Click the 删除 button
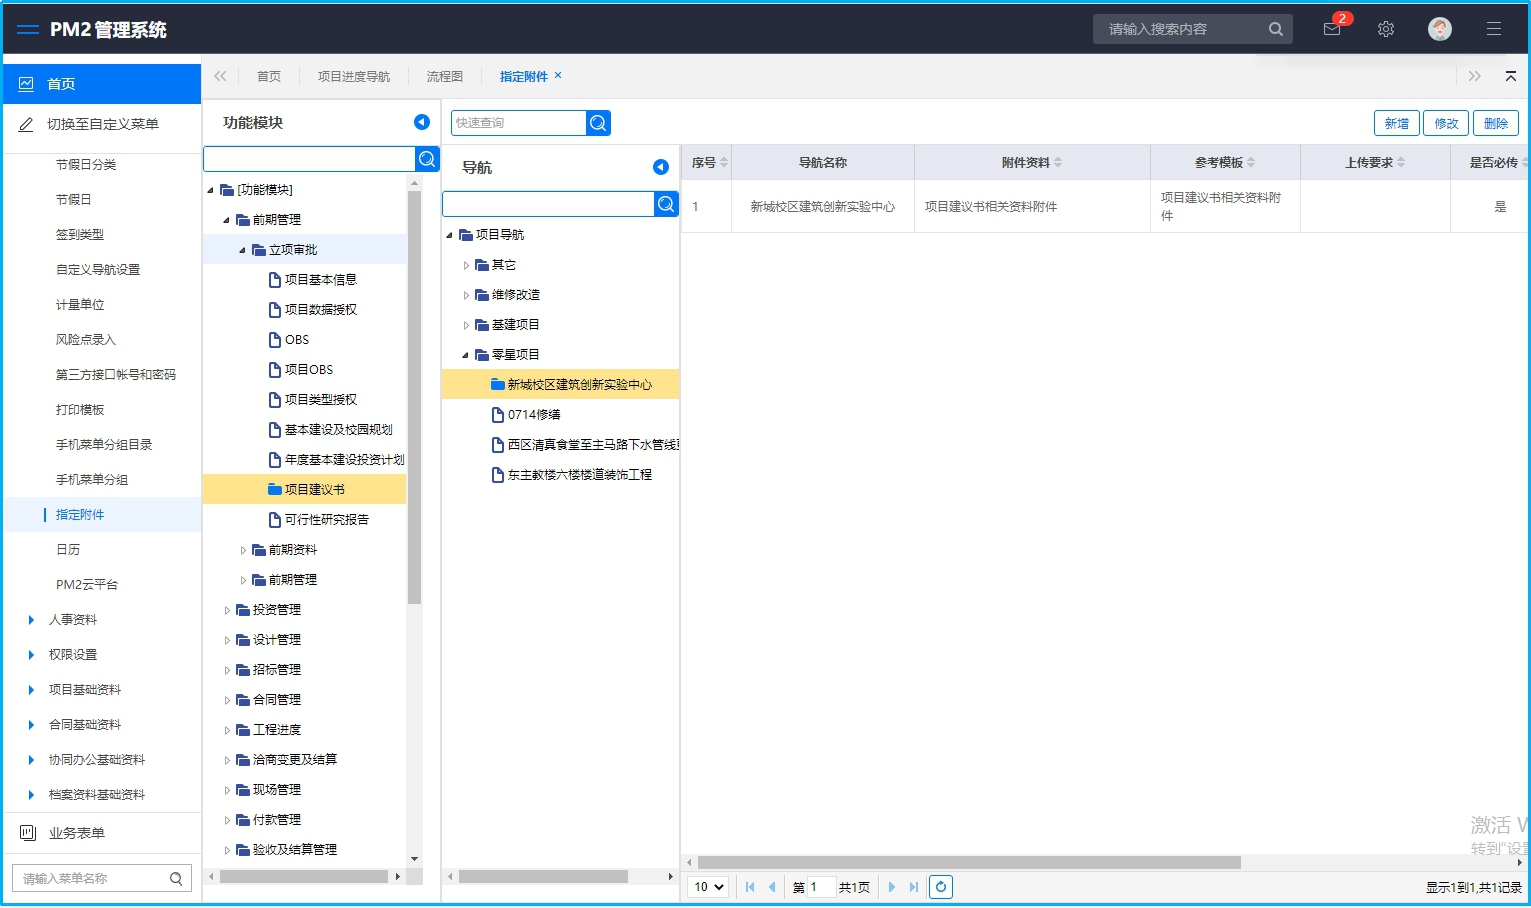Viewport: 1531px width, 908px height. pos(1495,123)
